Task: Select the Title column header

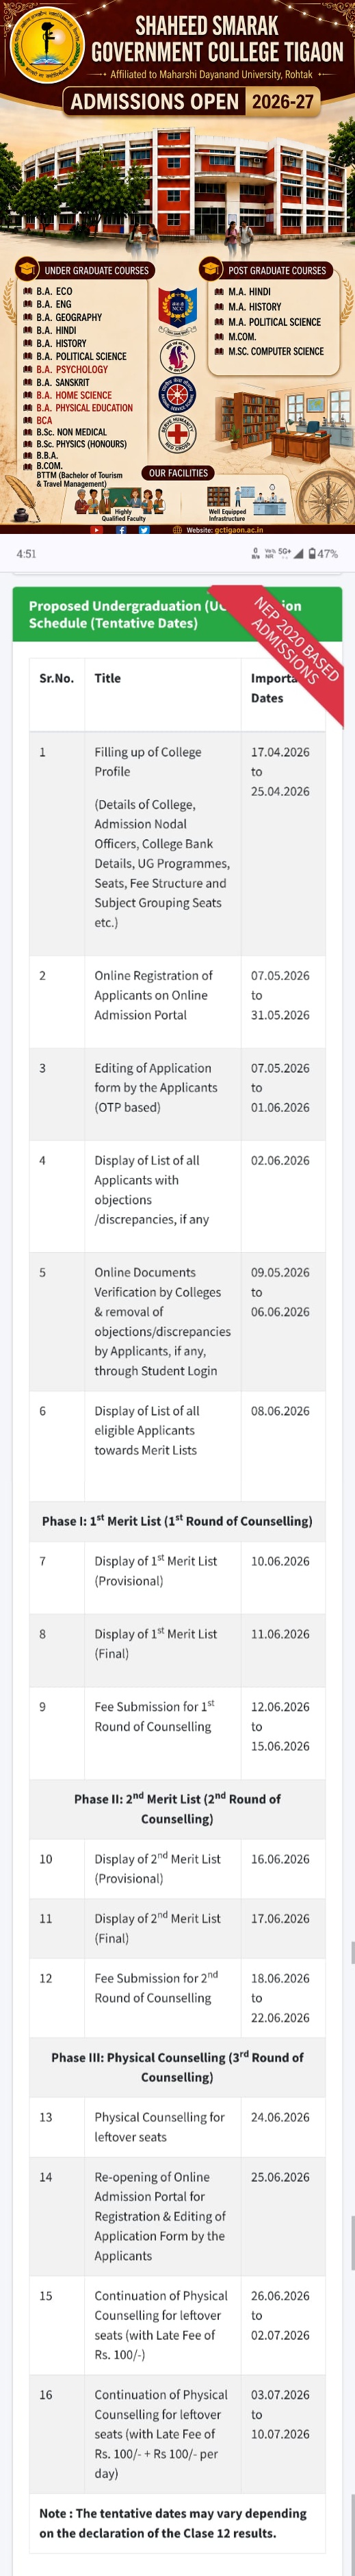Action: tap(107, 678)
